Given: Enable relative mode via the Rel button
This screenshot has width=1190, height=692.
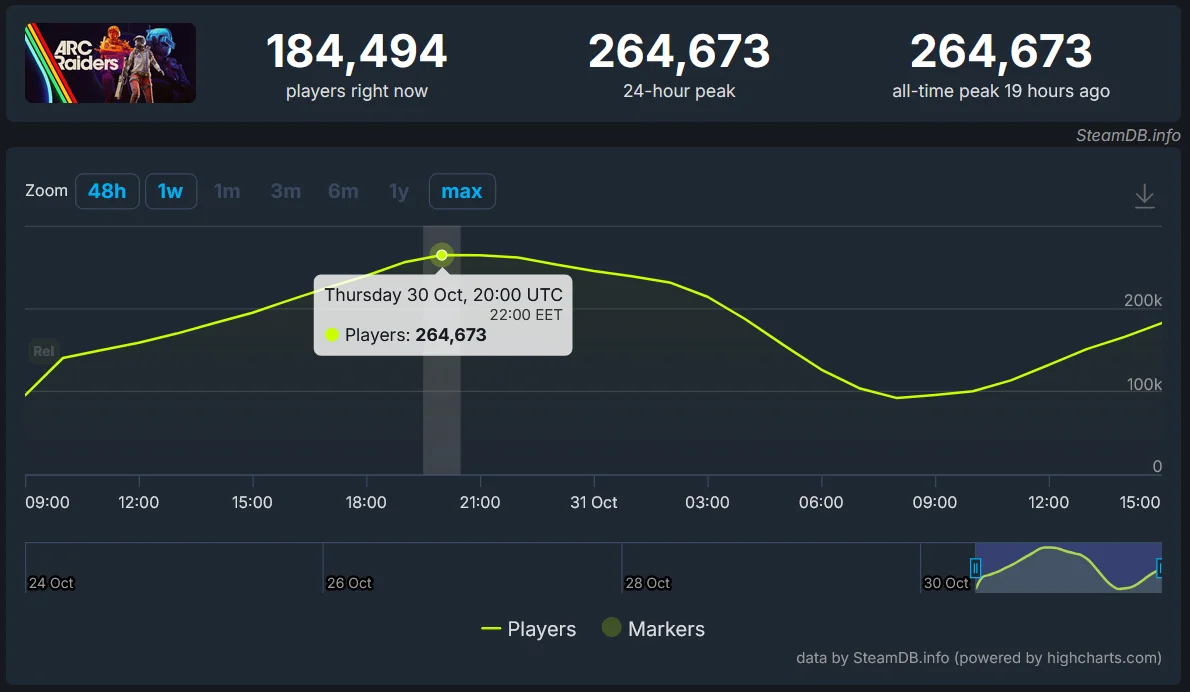Looking at the screenshot, I should tap(43, 350).
